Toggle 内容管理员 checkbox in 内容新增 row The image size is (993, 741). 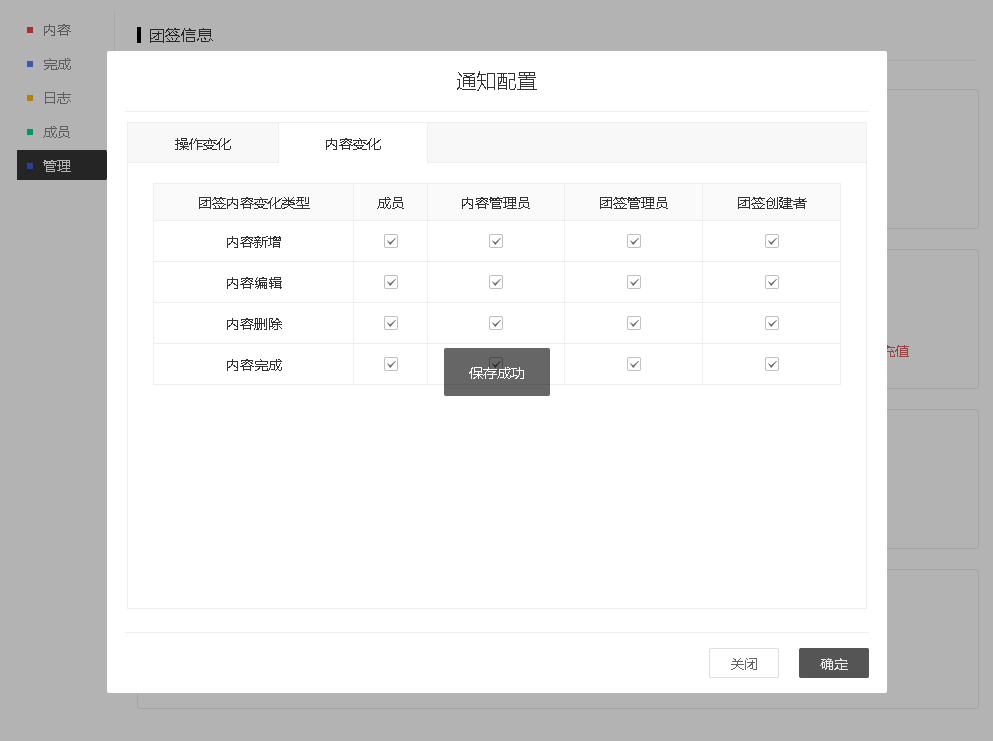pos(496,241)
